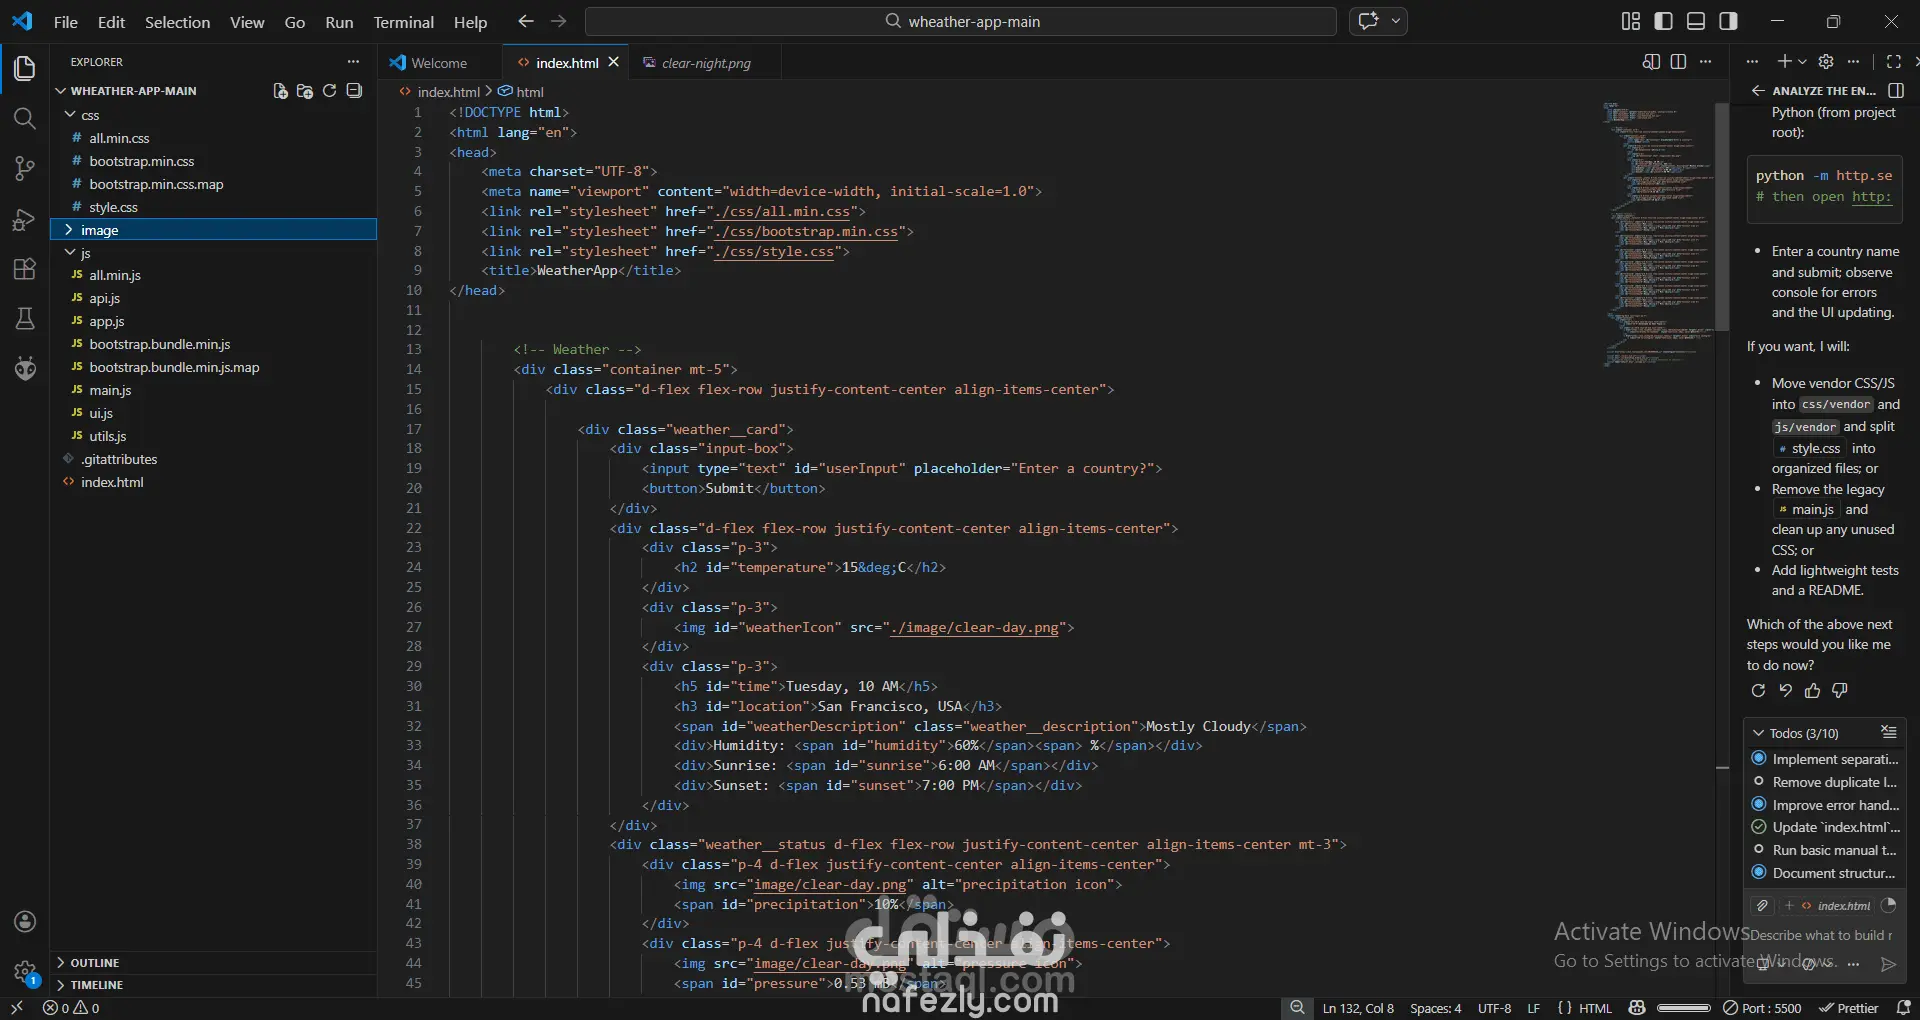Click the editor vertical scrollbar

[1722, 215]
